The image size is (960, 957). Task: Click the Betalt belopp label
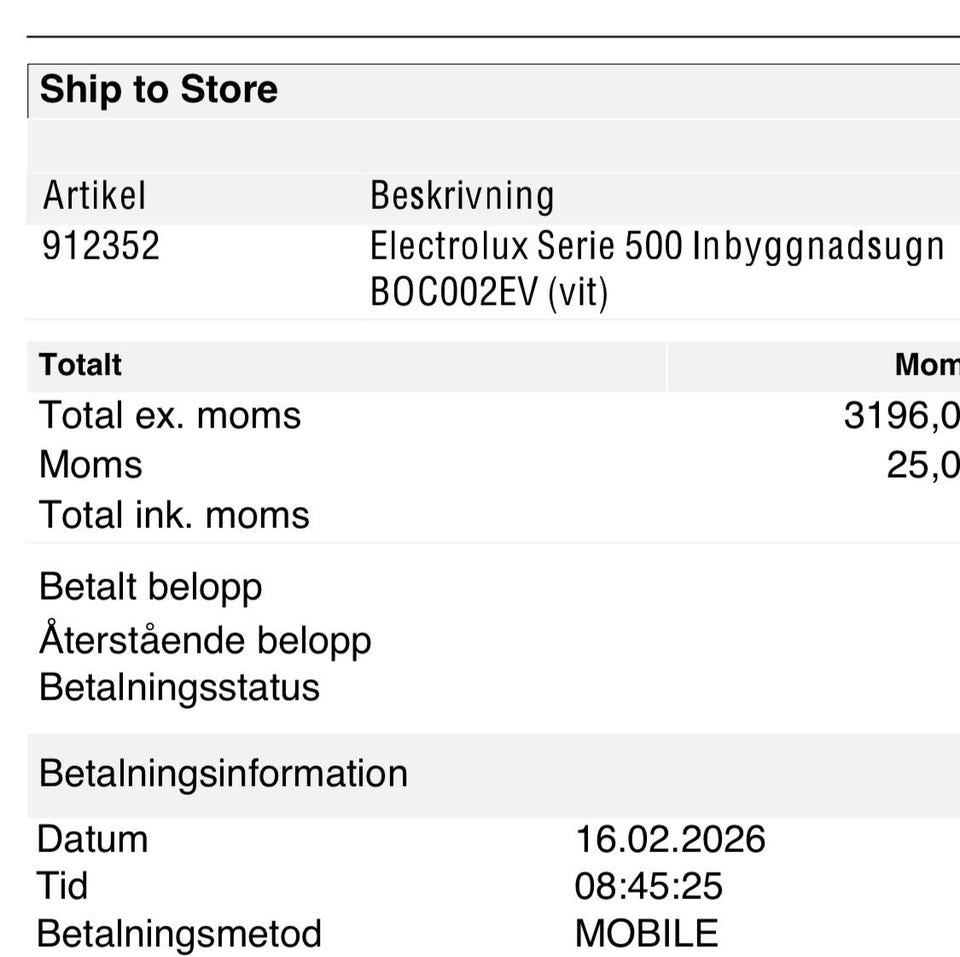click(x=150, y=587)
